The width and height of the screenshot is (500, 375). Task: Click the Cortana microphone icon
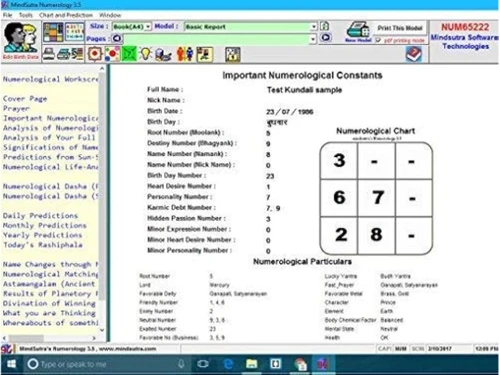tap(181, 364)
